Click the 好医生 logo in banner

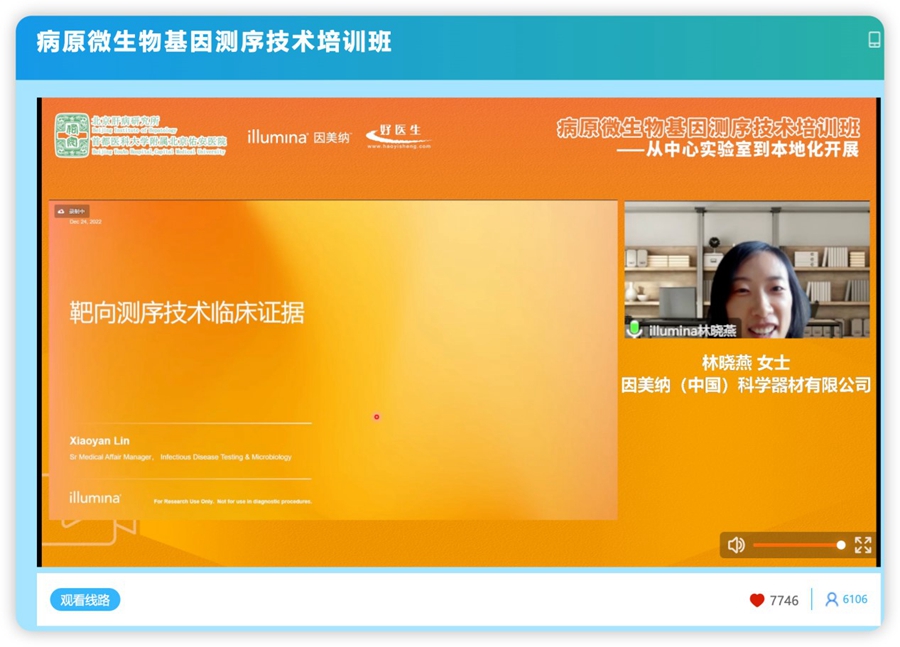tap(399, 136)
